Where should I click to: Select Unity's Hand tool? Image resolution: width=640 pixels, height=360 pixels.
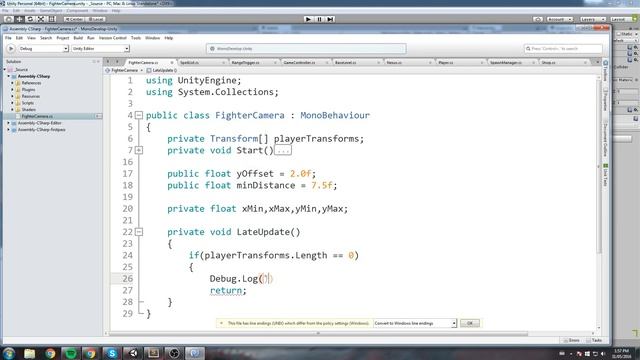8,19
